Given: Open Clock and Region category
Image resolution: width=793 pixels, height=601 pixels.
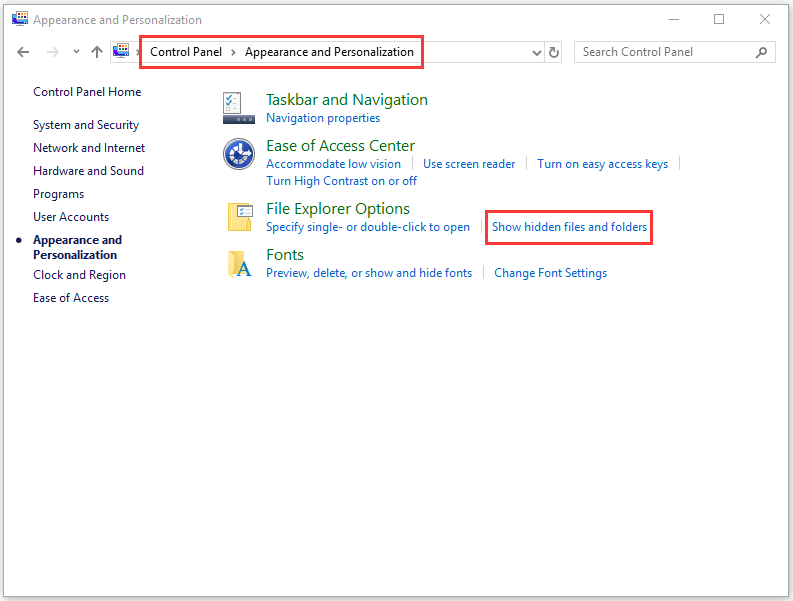Looking at the screenshot, I should tap(79, 275).
